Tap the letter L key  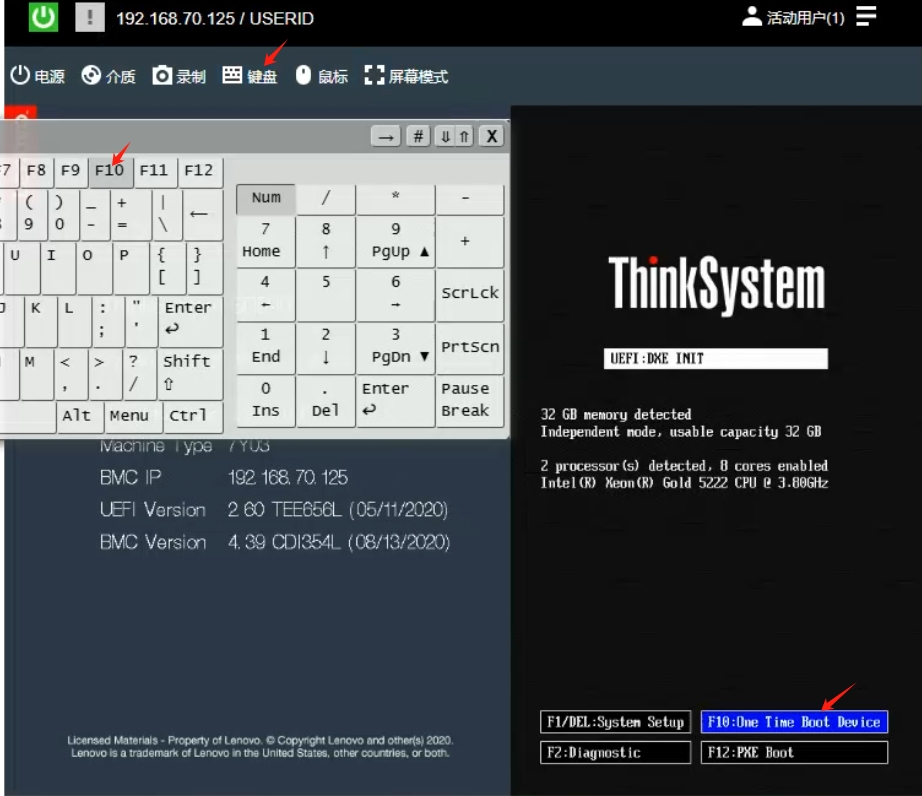(75, 322)
